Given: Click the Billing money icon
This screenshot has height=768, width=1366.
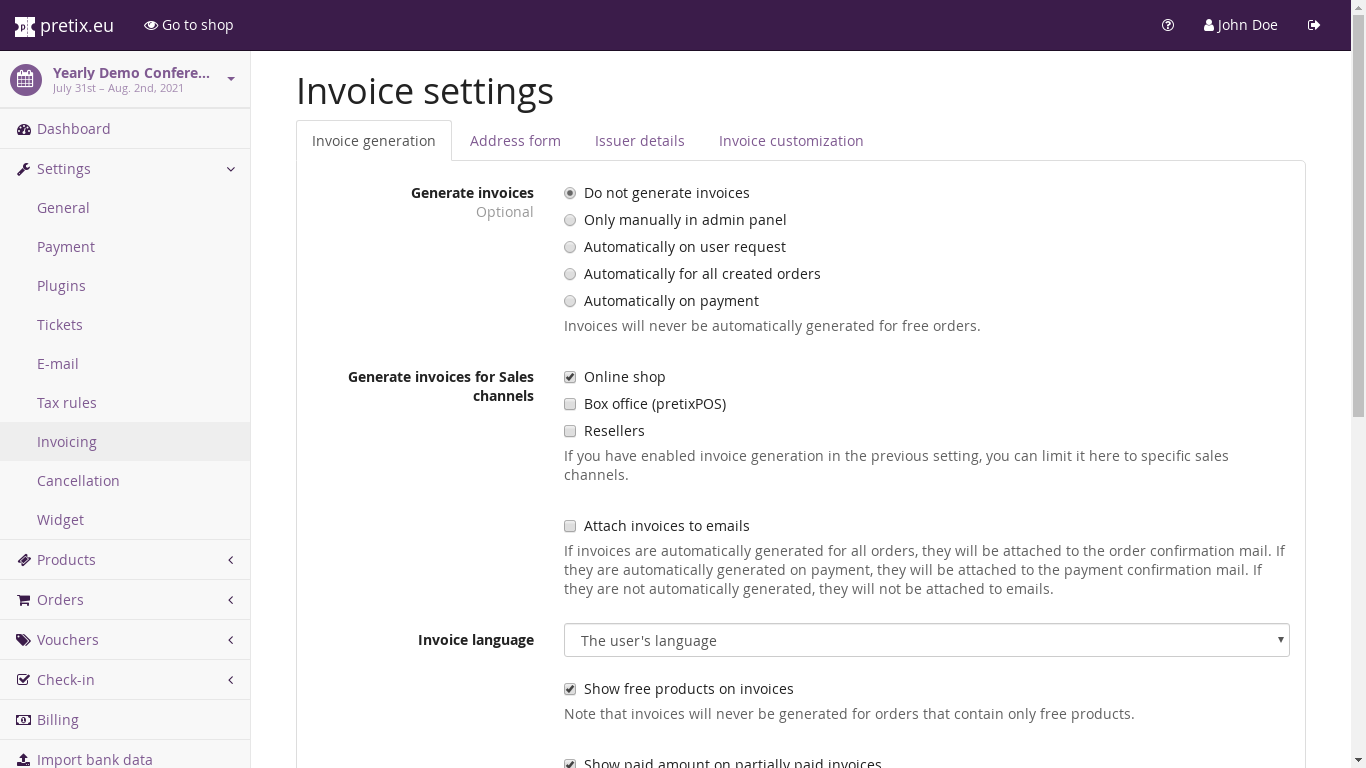Looking at the screenshot, I should (24, 720).
